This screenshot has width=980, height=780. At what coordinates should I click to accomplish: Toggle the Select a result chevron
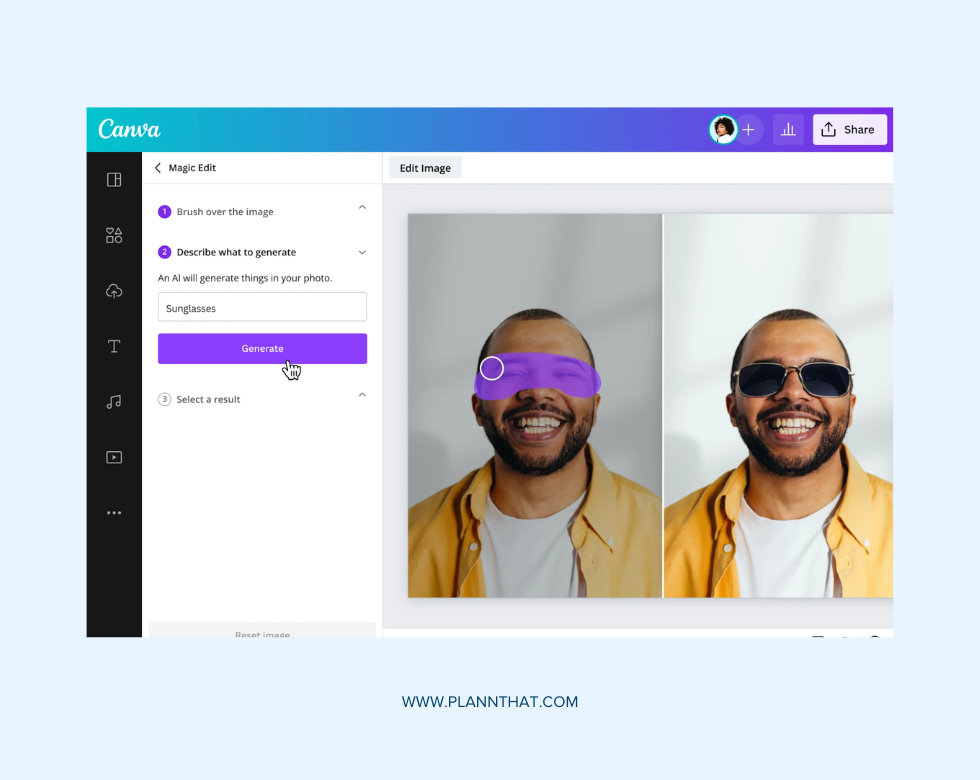point(362,395)
